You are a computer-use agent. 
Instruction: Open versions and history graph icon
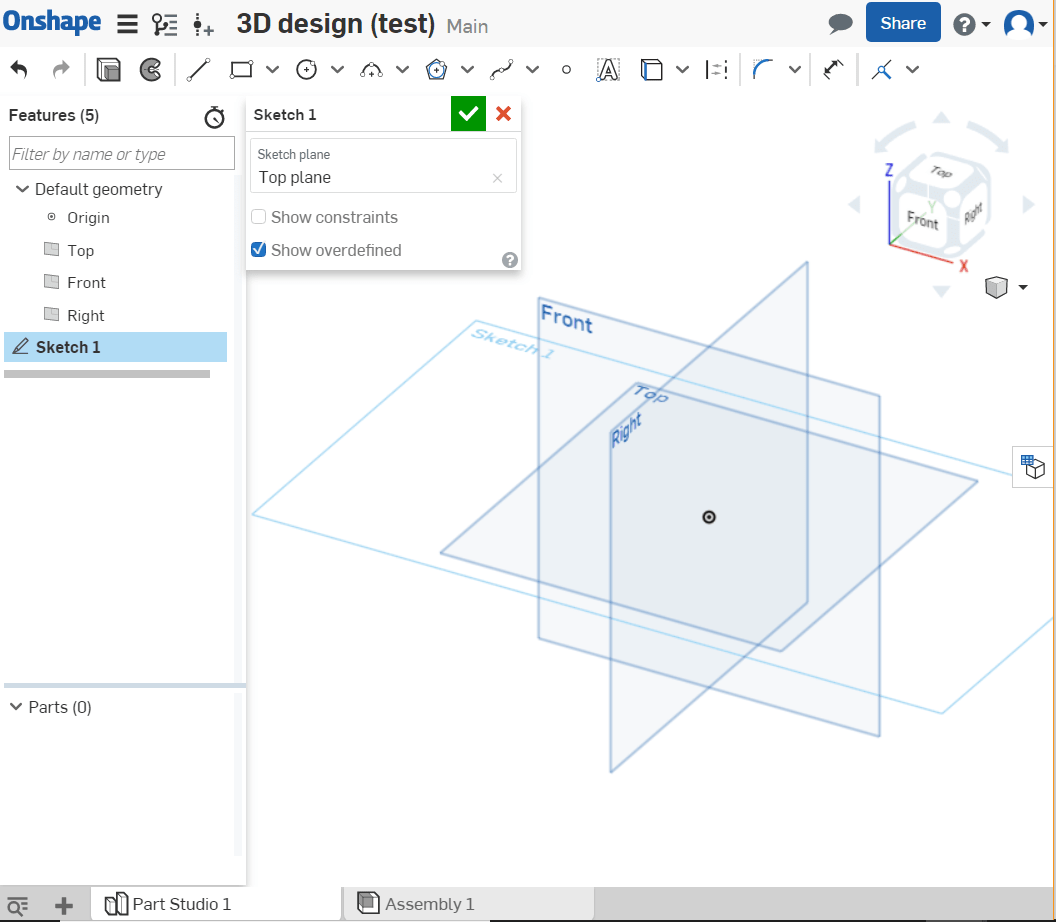click(164, 24)
